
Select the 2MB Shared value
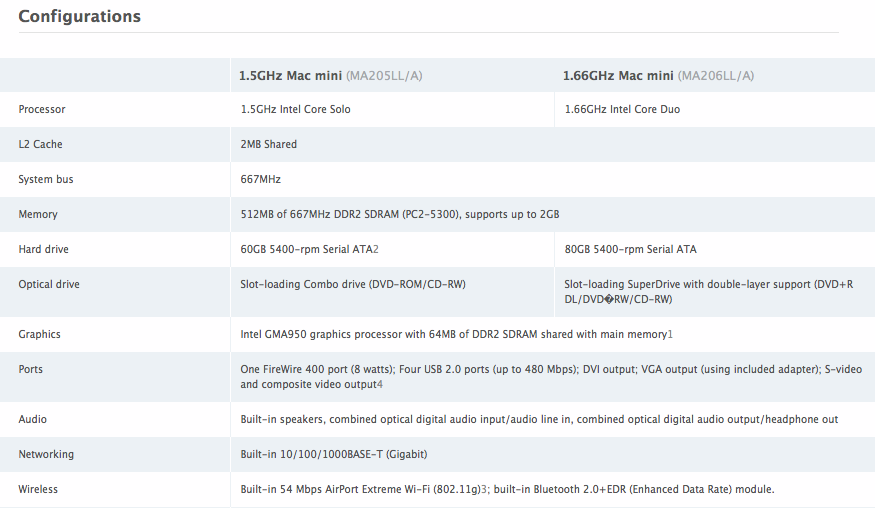click(268, 144)
